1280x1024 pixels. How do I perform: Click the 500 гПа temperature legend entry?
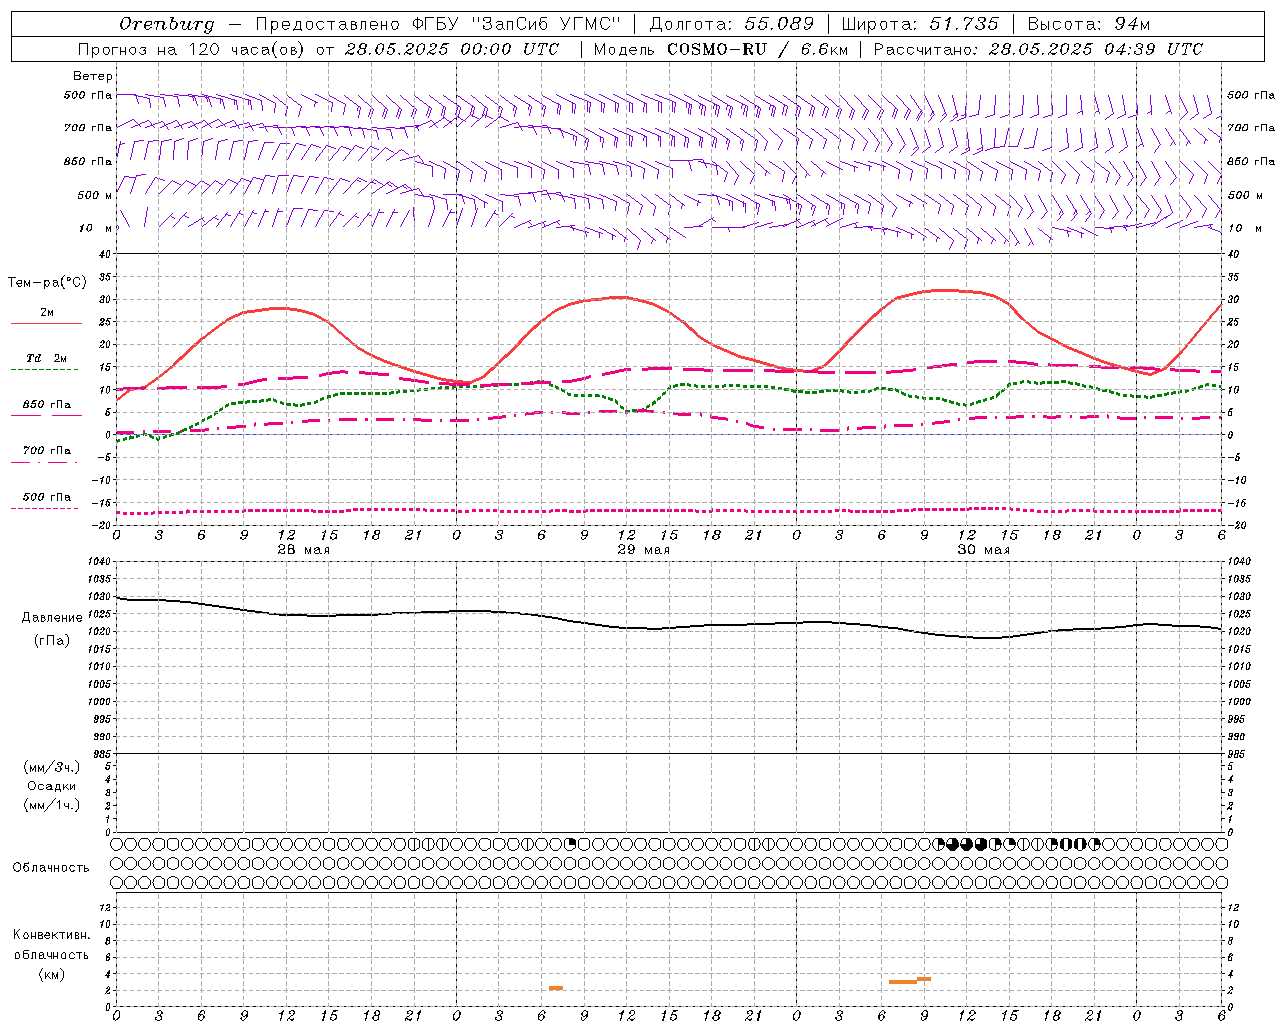[x=47, y=497]
